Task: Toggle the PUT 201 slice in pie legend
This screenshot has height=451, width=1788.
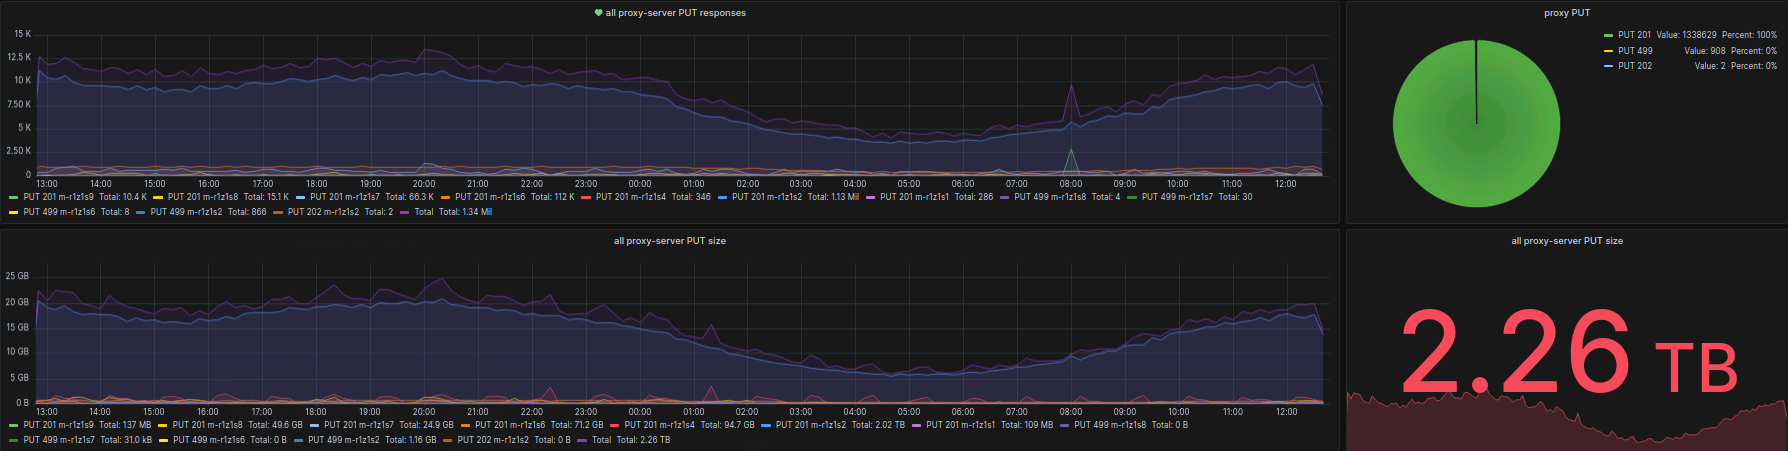Action: (1634, 35)
